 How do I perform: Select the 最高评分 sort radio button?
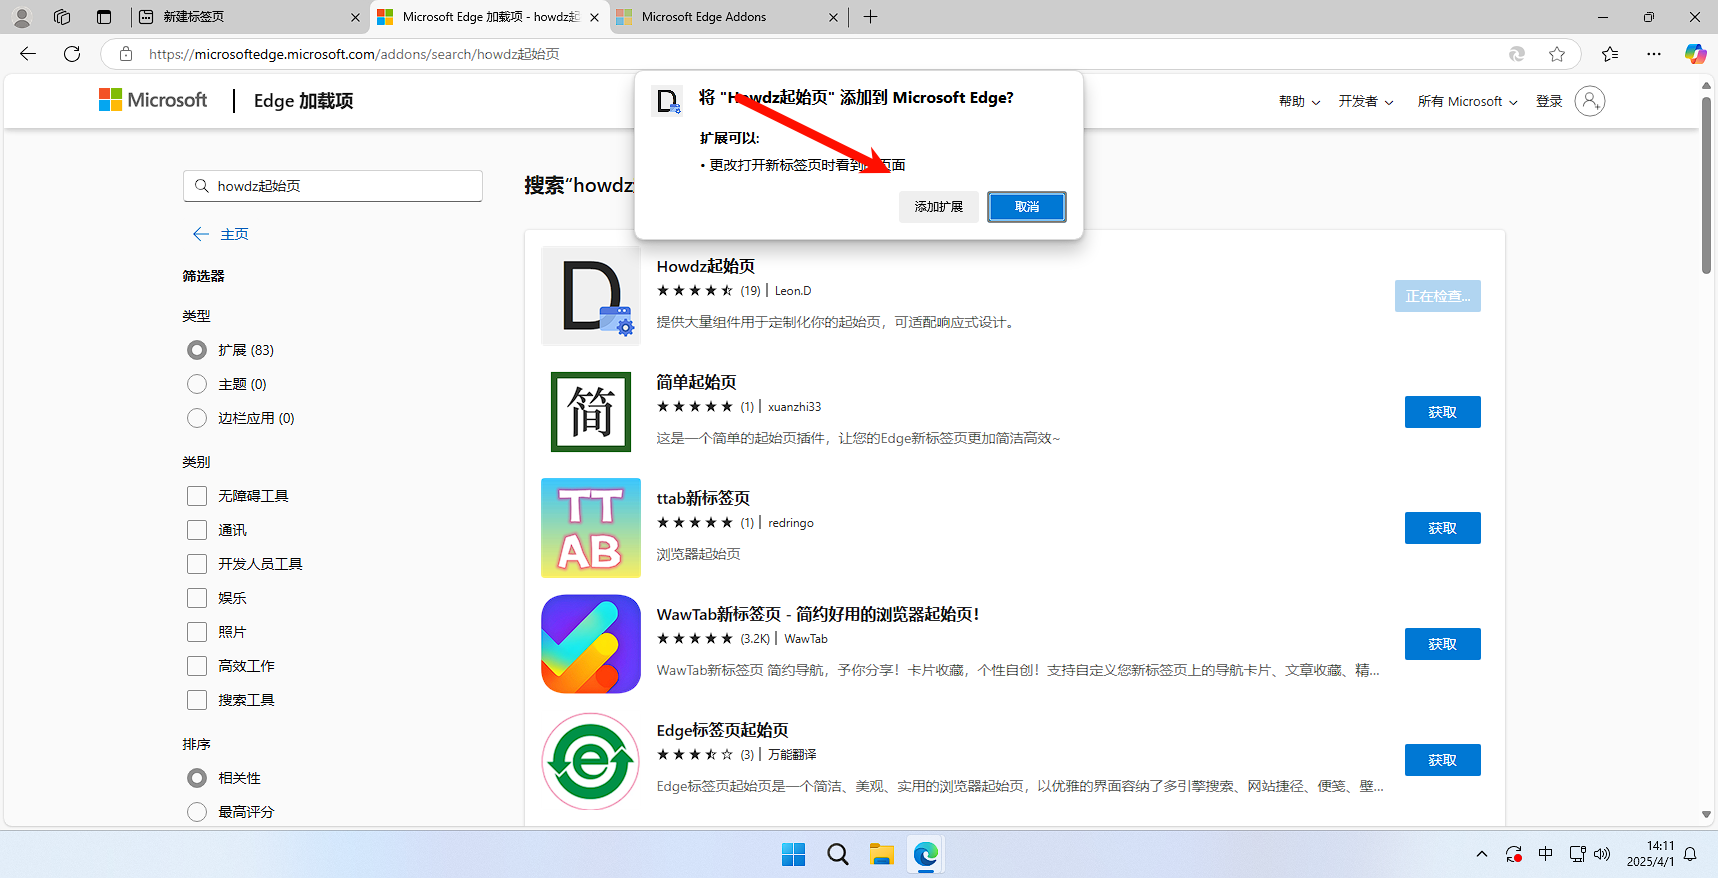pyautogui.click(x=197, y=812)
